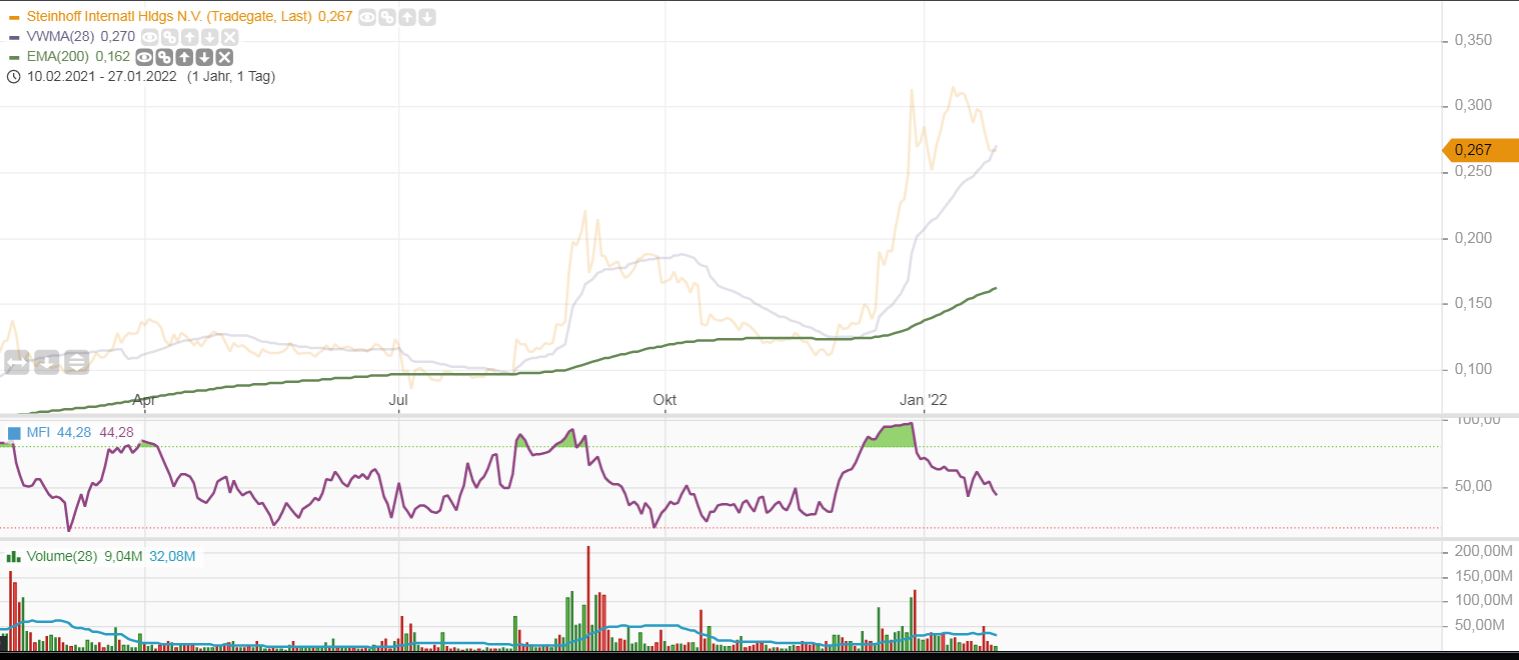Move the EMA(200) indicator down

point(204,57)
